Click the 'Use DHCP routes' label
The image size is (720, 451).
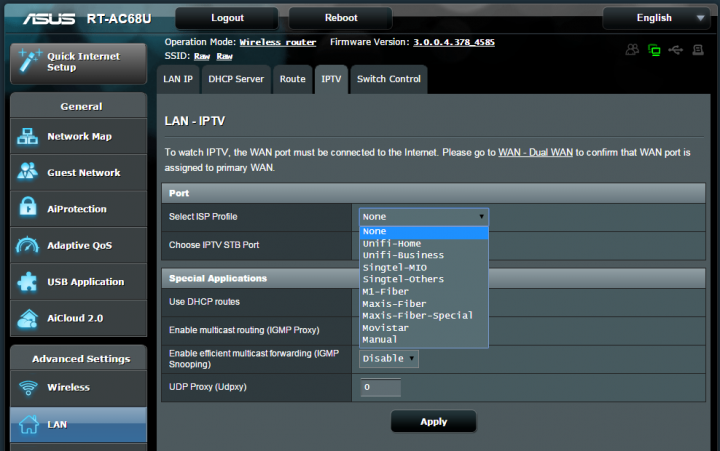click(x=204, y=302)
